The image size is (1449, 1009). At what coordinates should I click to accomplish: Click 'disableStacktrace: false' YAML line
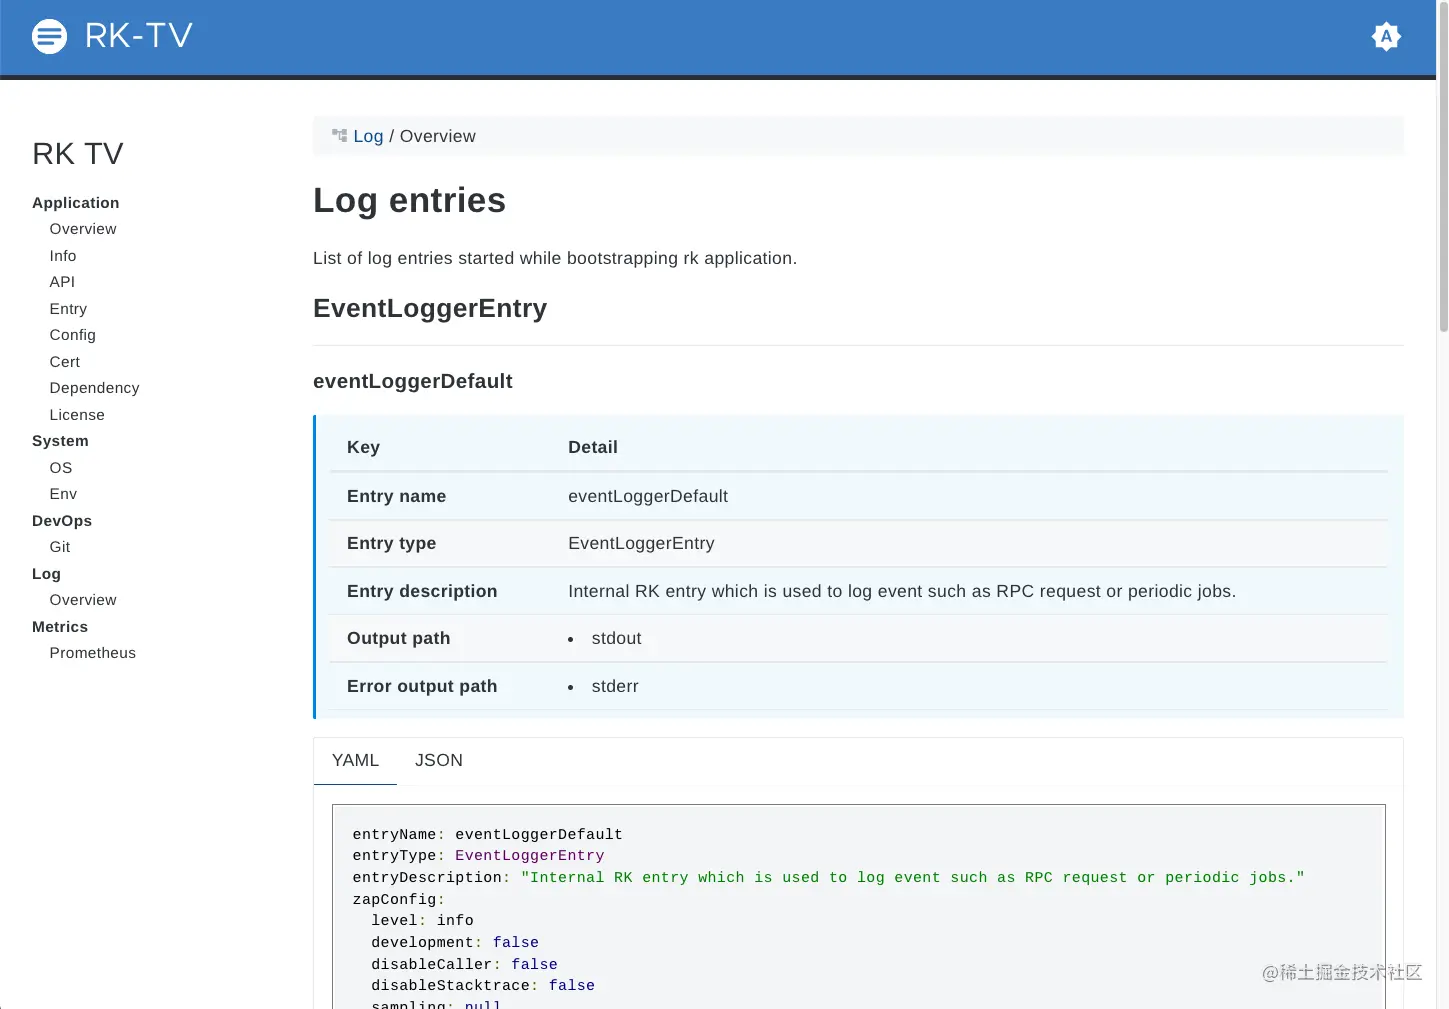483,986
